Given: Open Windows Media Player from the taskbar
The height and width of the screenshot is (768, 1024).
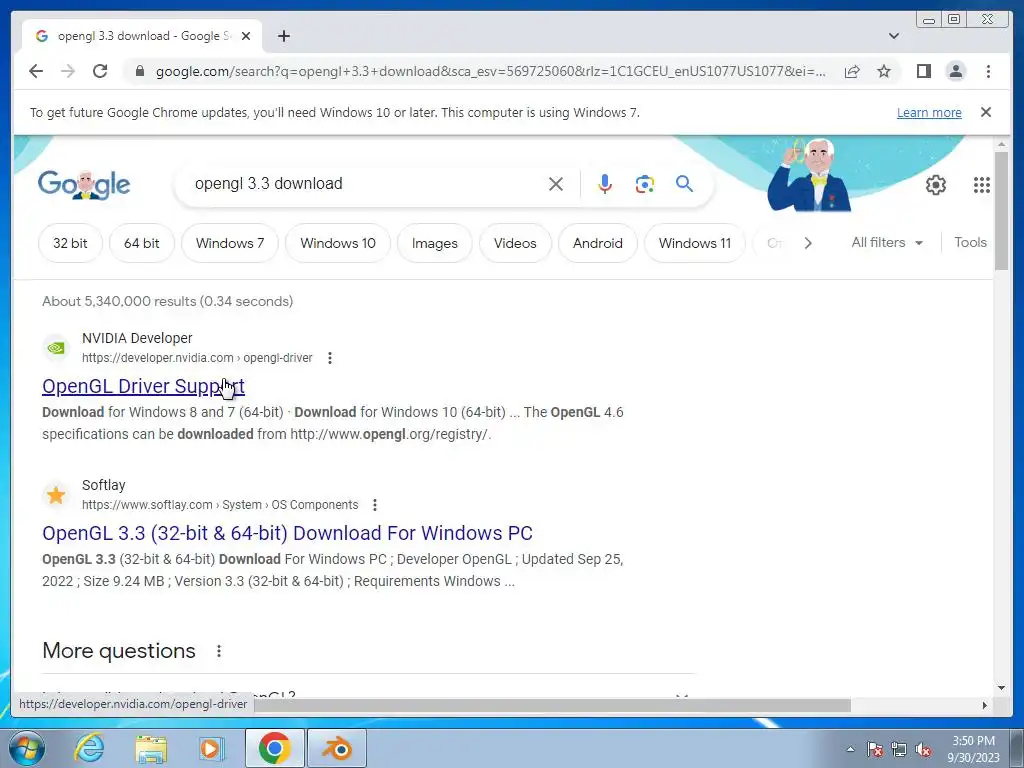Looking at the screenshot, I should click(x=212, y=748).
